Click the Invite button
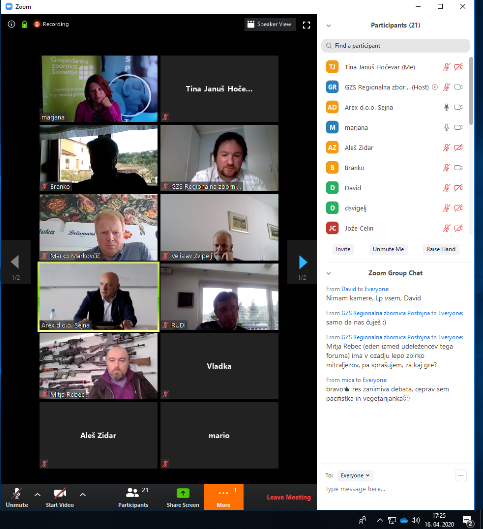This screenshot has width=483, height=529. (x=343, y=249)
